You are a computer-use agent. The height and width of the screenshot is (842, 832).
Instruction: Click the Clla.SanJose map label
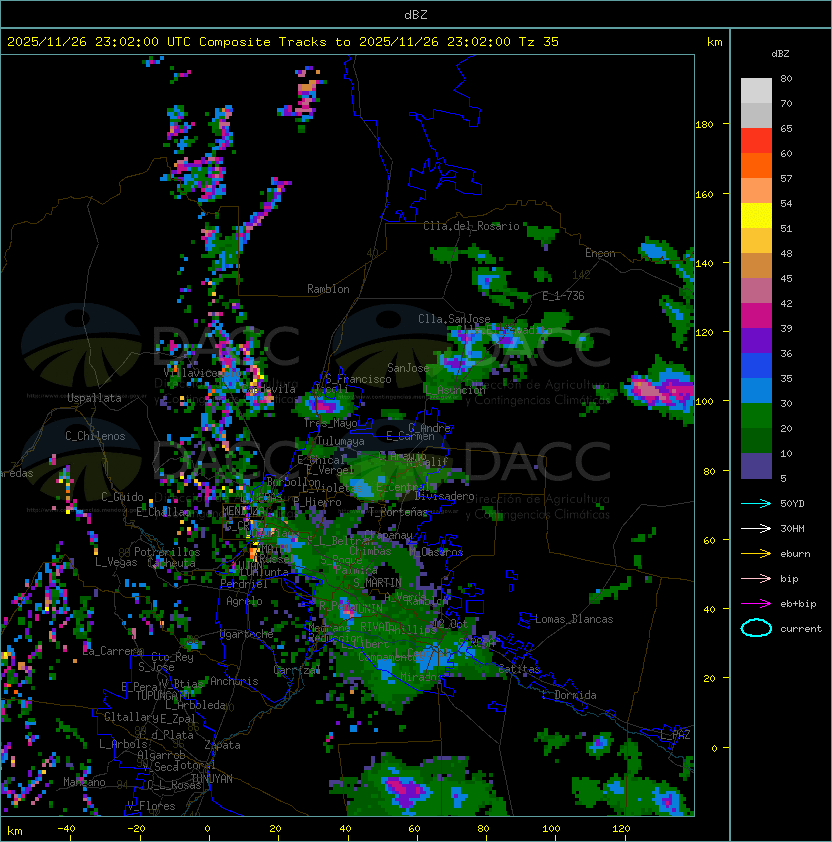click(454, 319)
